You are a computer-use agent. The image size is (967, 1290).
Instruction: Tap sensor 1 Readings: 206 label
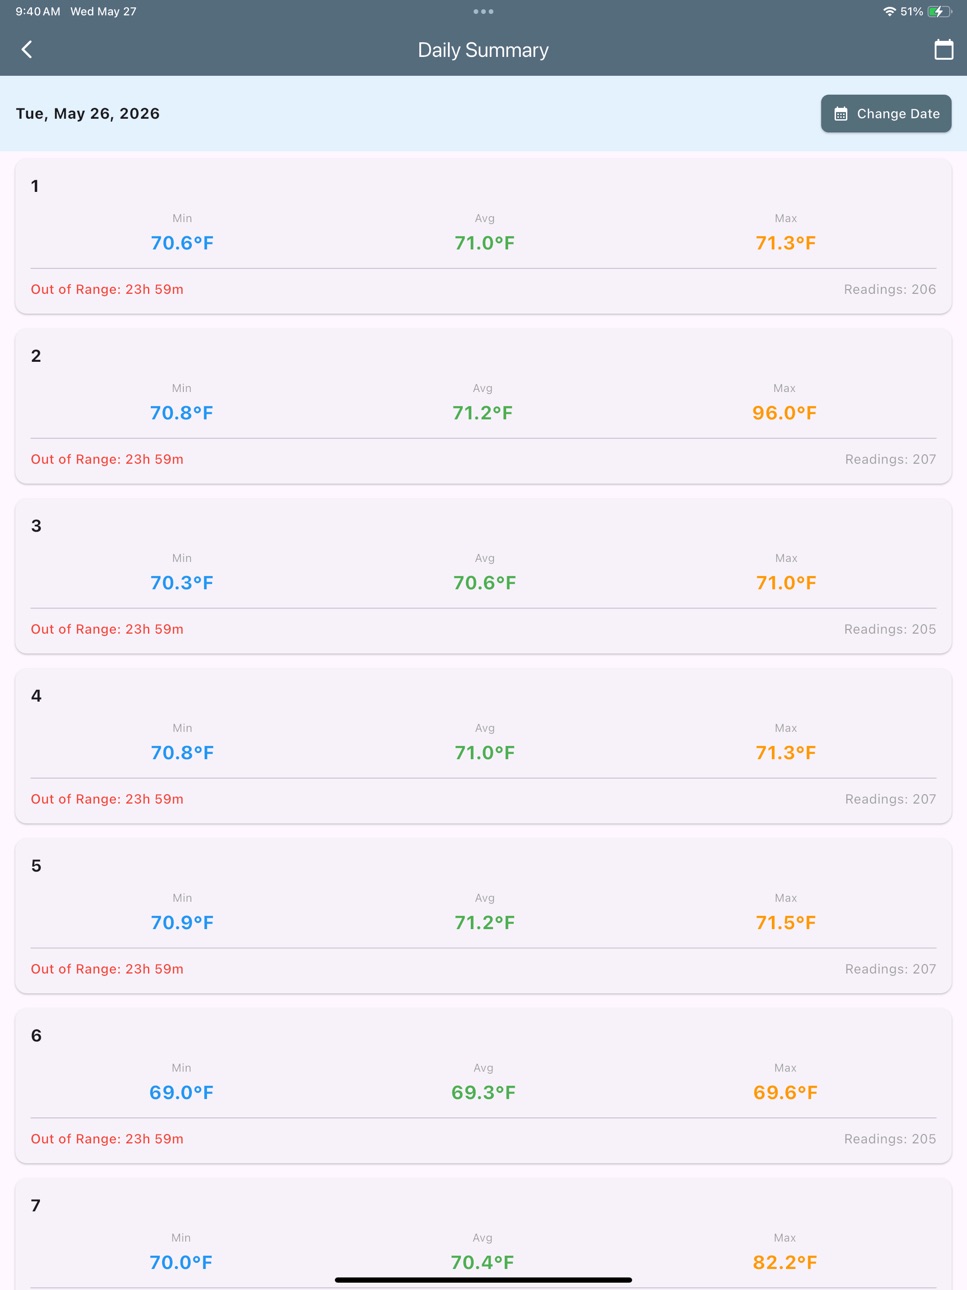[890, 289]
